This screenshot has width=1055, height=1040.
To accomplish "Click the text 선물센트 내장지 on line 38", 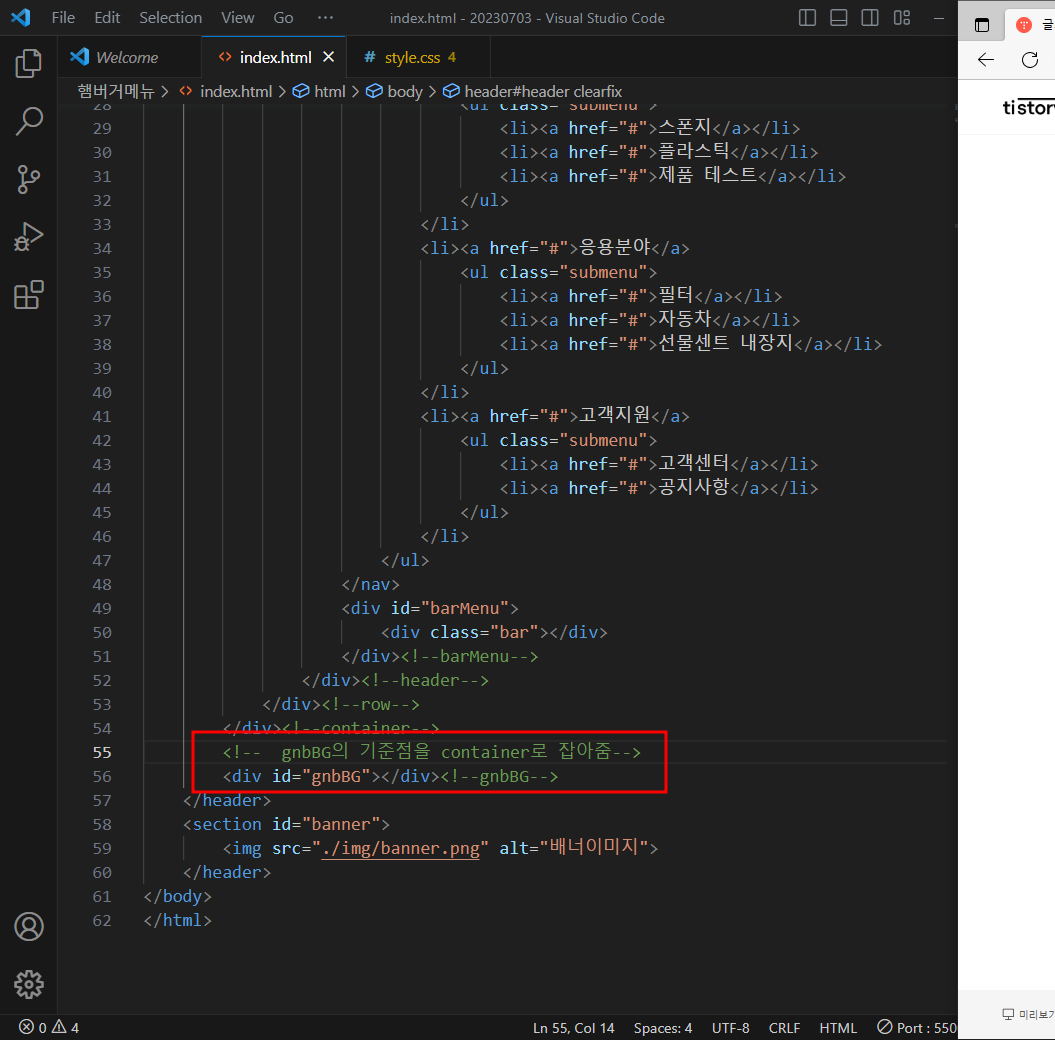I will tap(725, 343).
